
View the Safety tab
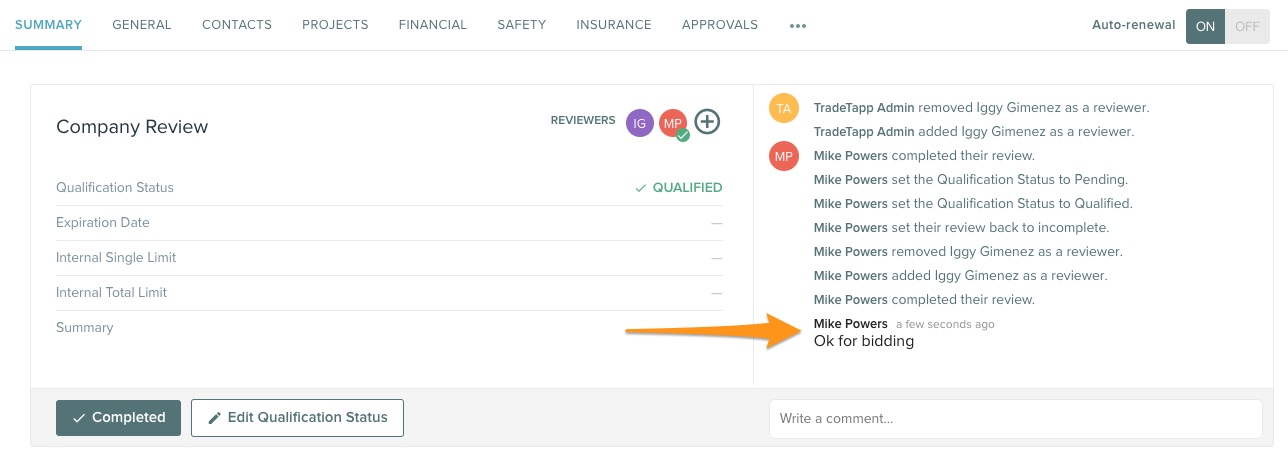click(521, 25)
